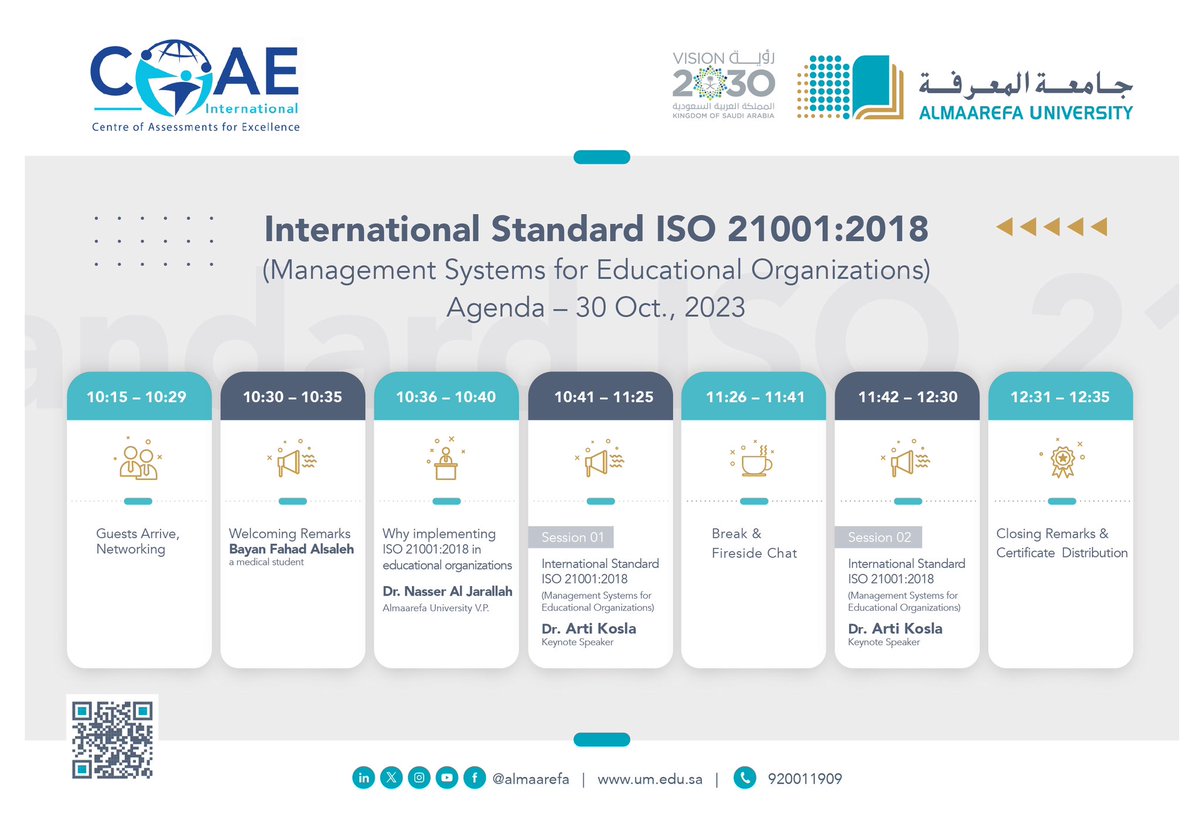Toggle the Session 01 label

click(x=572, y=537)
